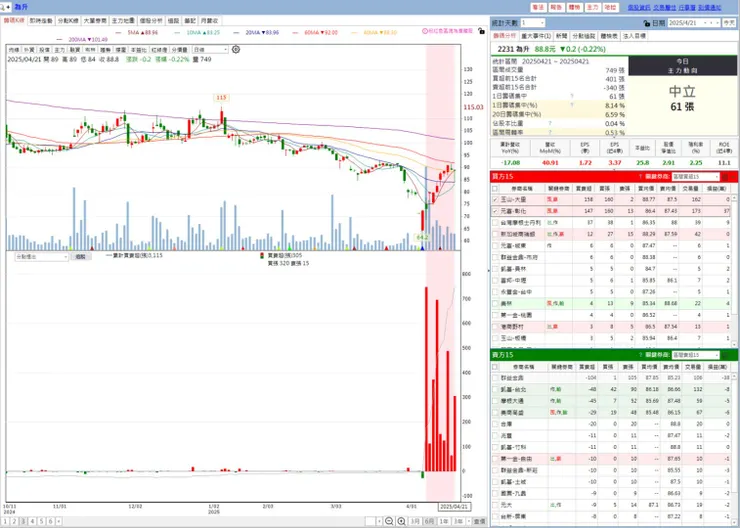Open the 個股分析 tab
The height and width of the screenshot is (528, 740).
click(151, 21)
